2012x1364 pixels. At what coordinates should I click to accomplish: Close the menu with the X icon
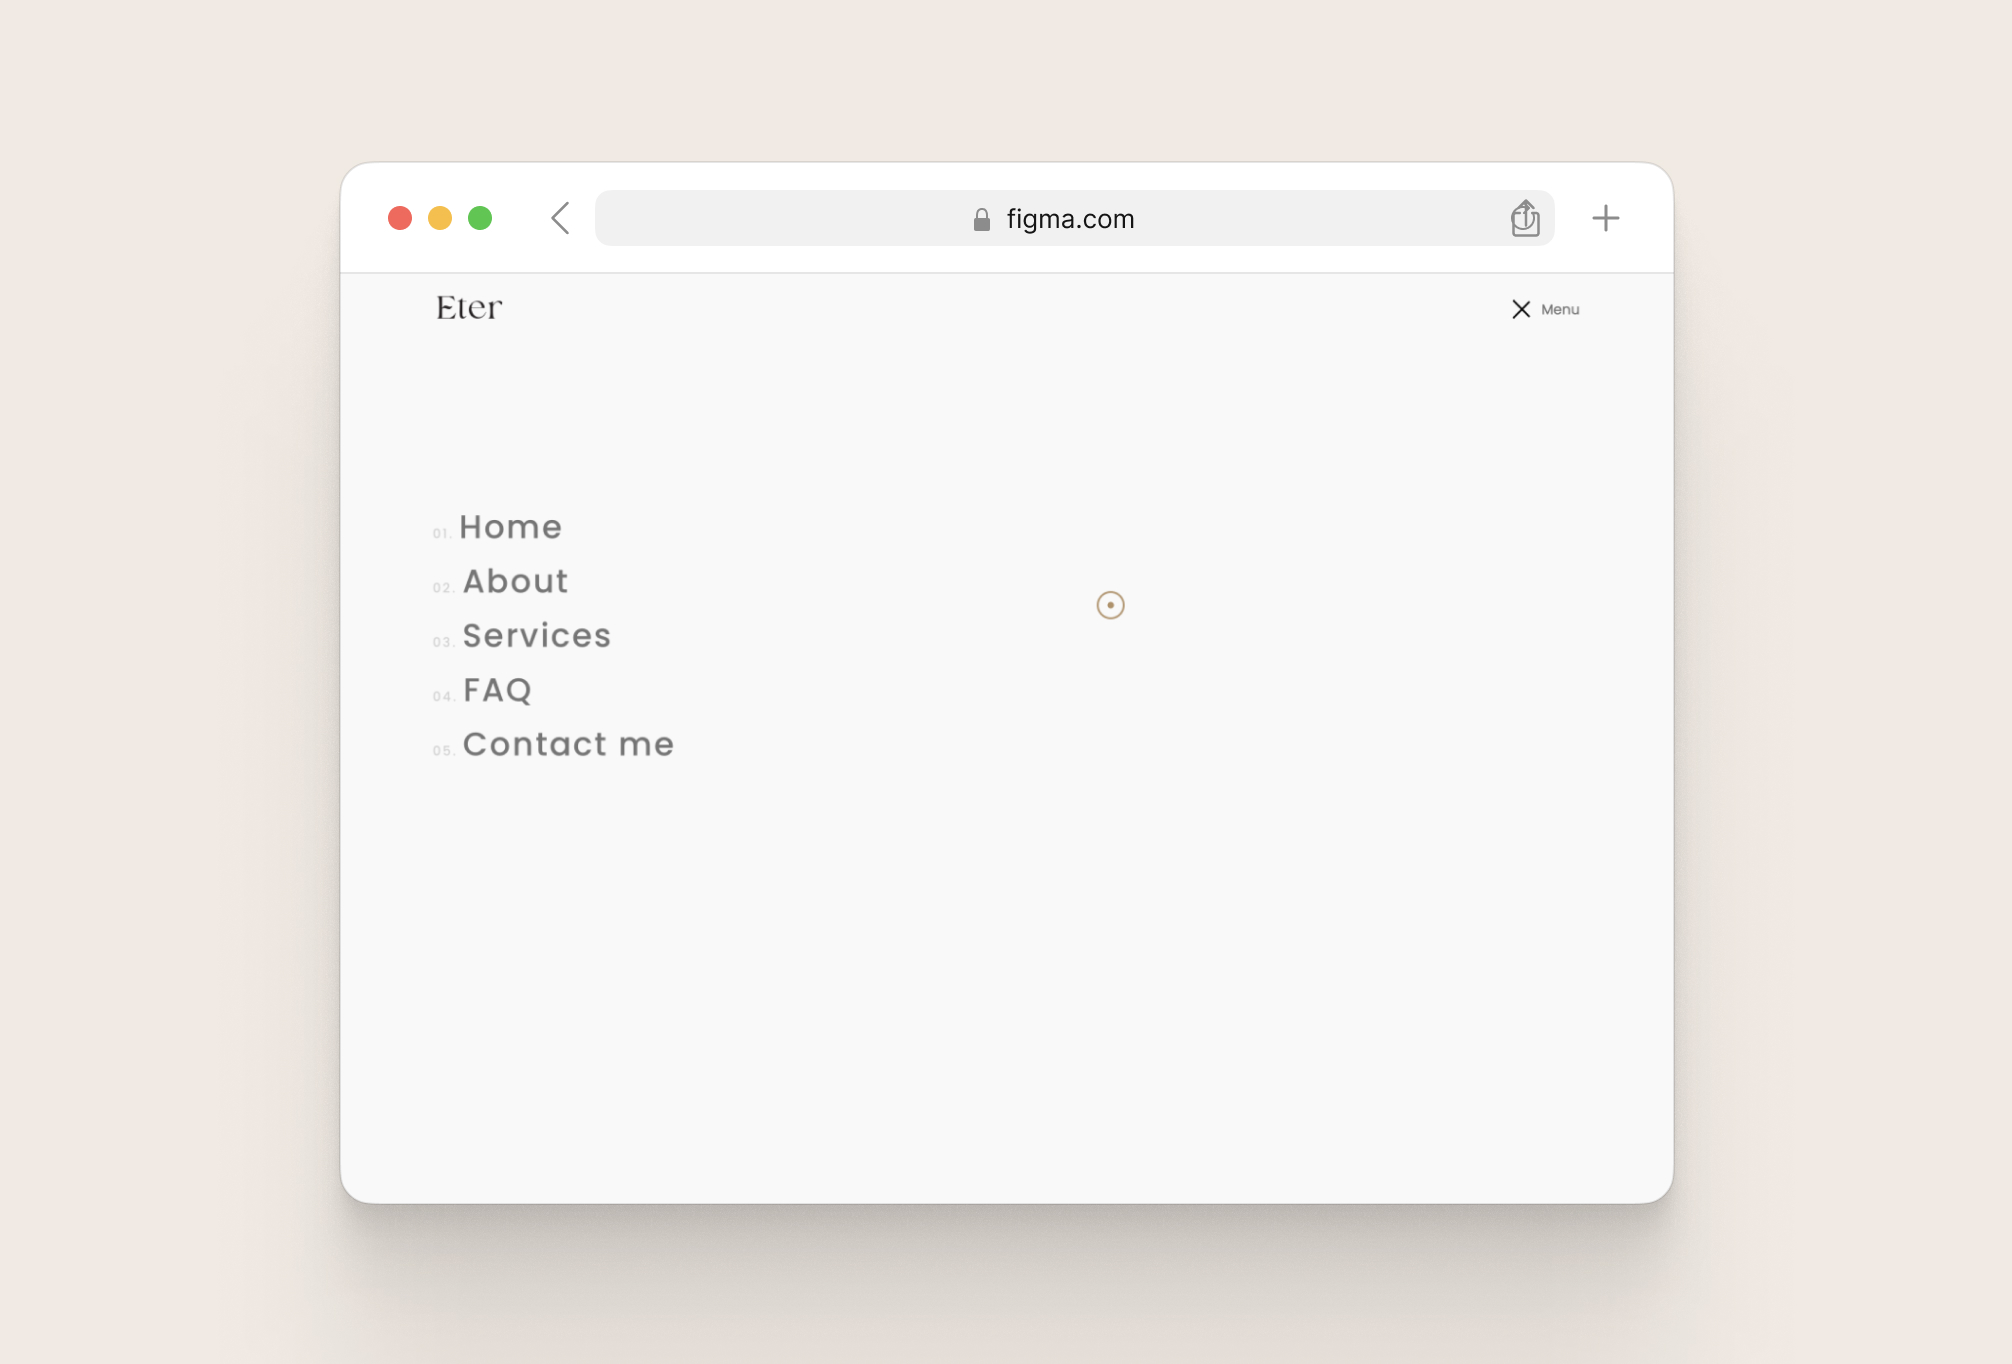(1520, 309)
